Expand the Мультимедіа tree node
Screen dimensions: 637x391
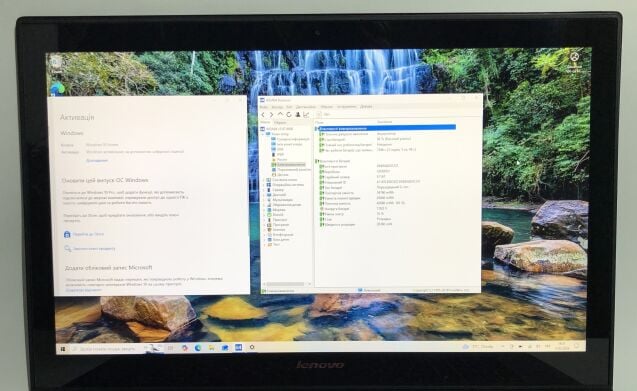263,200
